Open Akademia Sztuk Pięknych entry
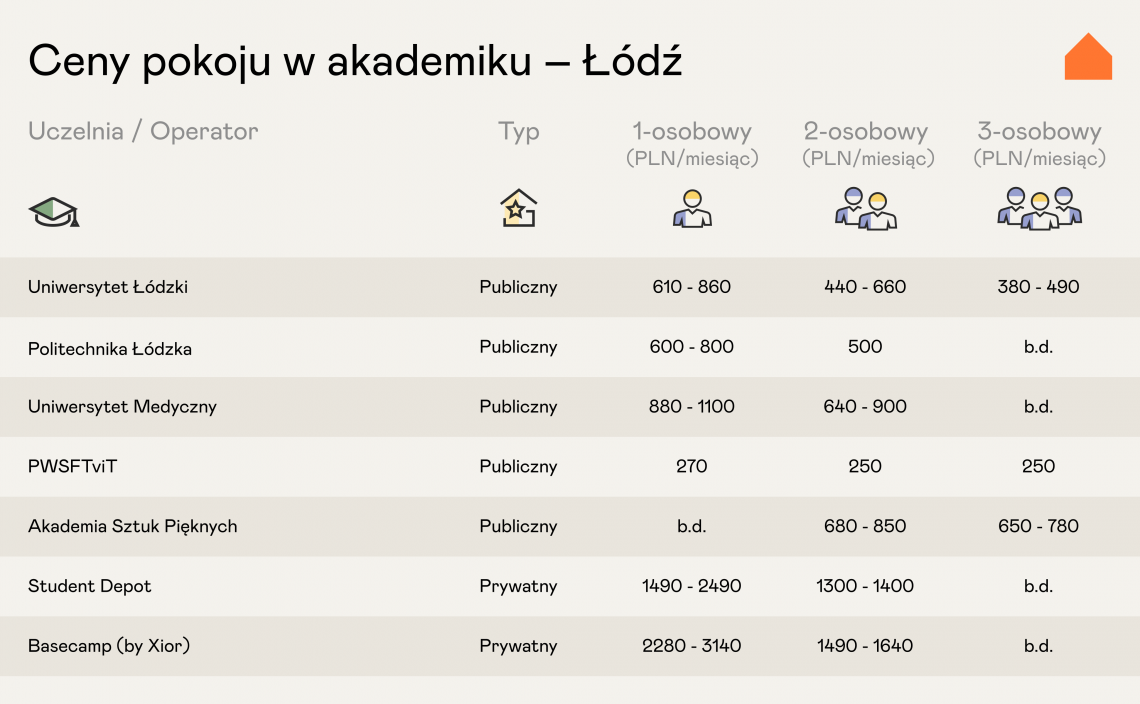The image size is (1140, 704). click(x=133, y=527)
